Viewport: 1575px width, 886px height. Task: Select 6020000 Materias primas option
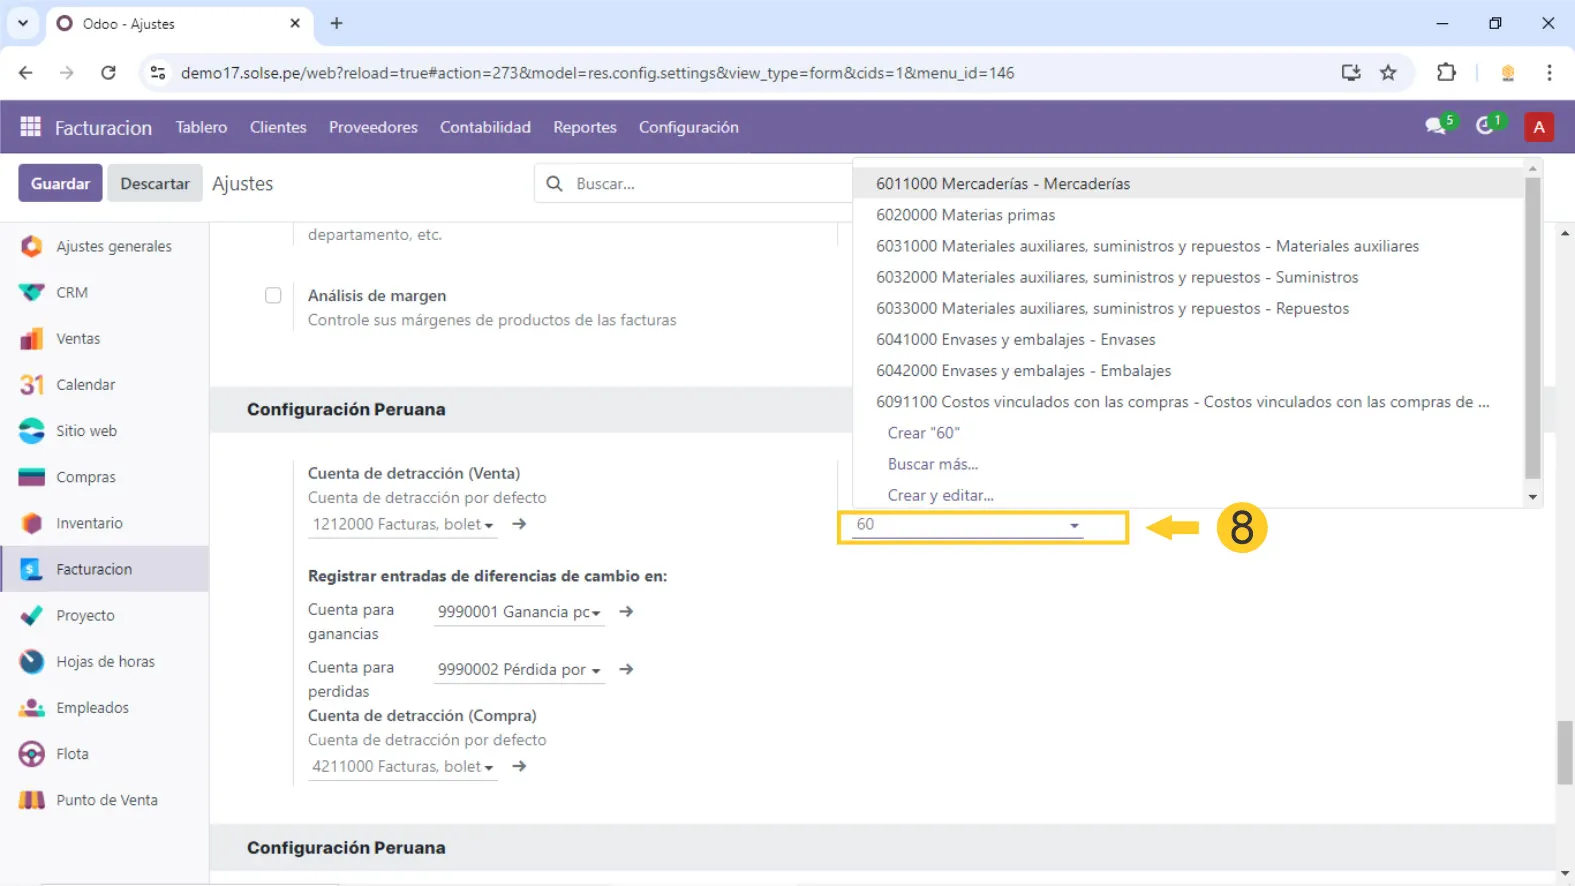pos(965,215)
